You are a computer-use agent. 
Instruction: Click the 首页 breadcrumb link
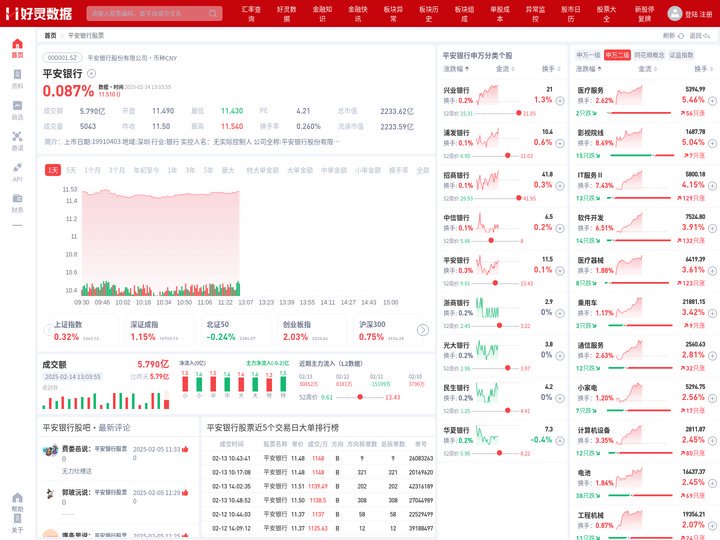point(50,36)
